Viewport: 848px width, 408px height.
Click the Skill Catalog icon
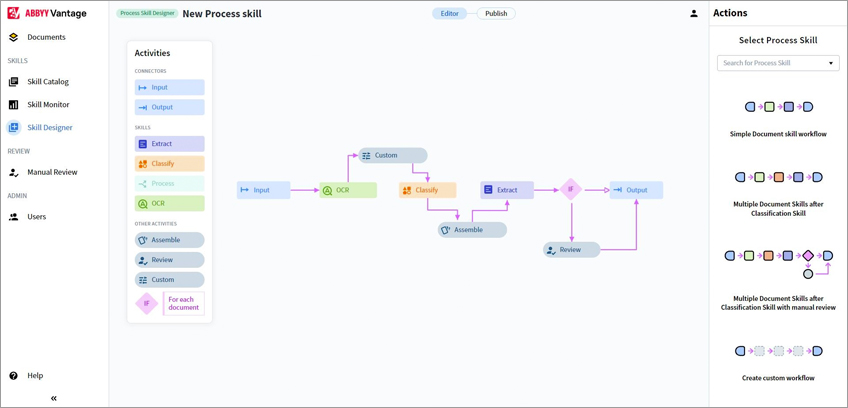[14, 82]
